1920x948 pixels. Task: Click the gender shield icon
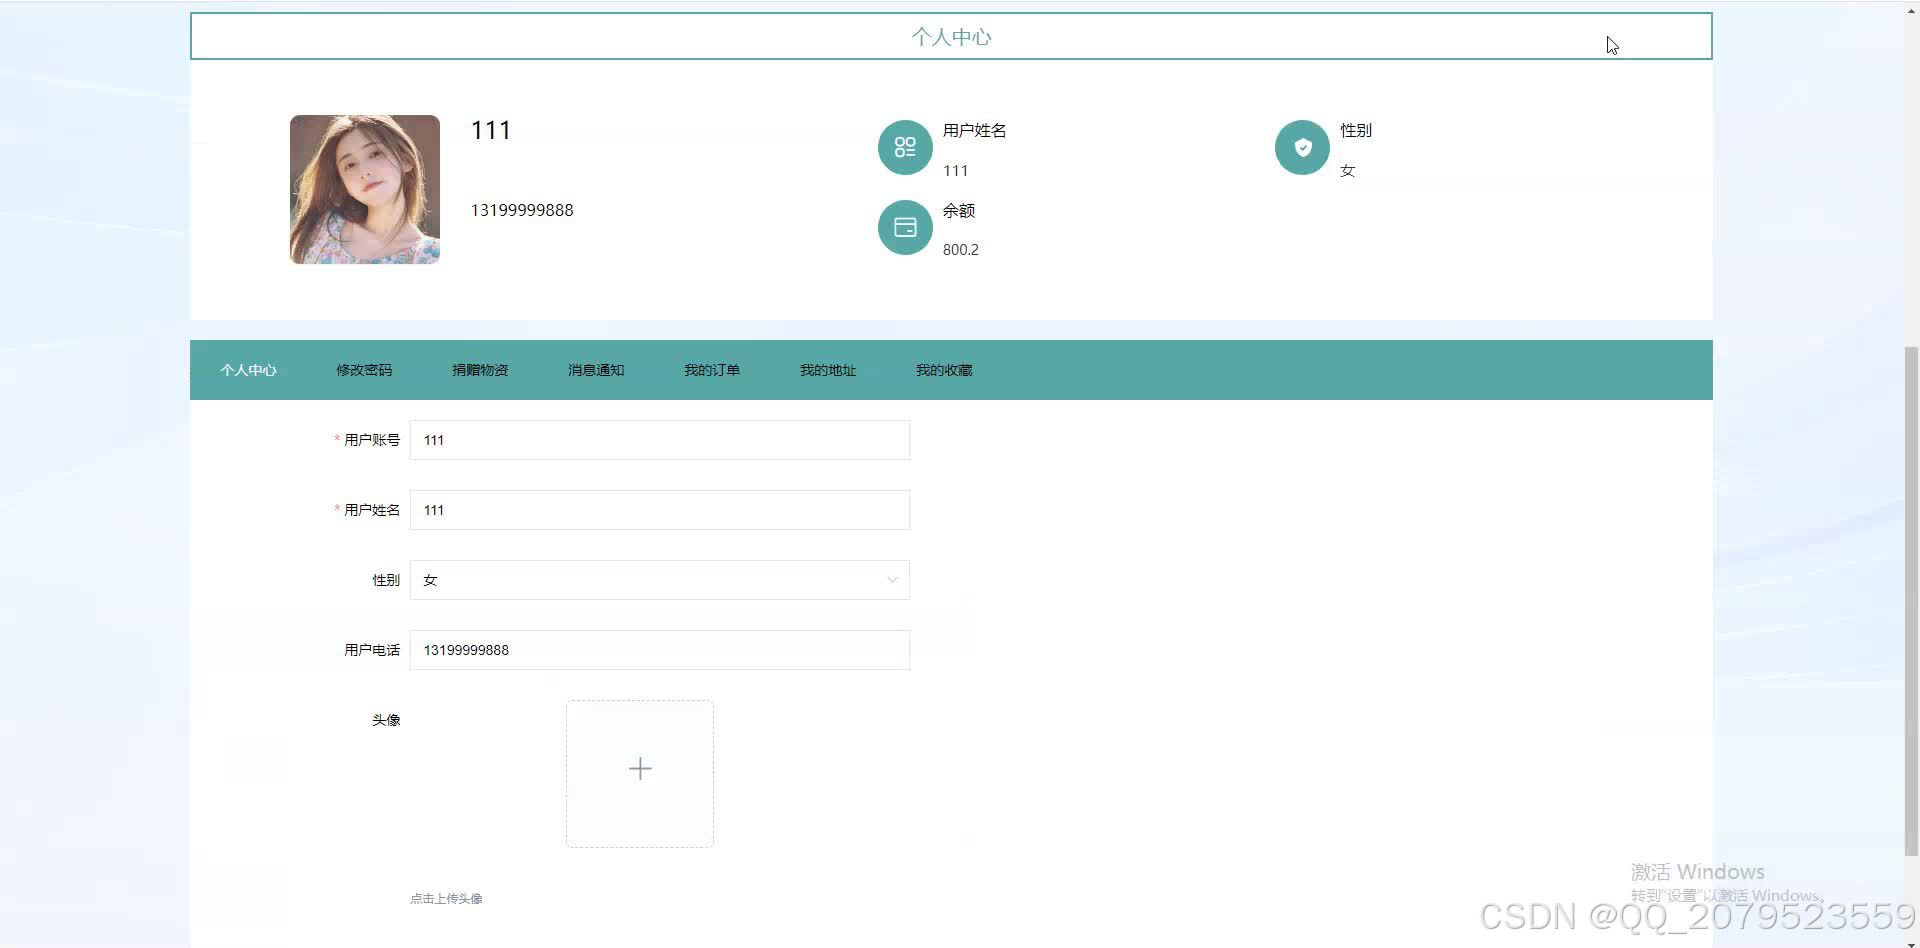(x=1302, y=147)
